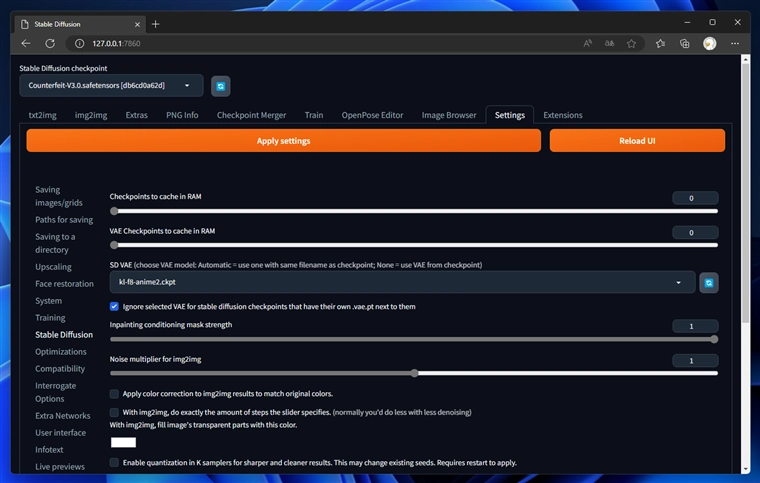760x483 pixels.
Task: Open the Extensions tab
Action: tap(563, 115)
